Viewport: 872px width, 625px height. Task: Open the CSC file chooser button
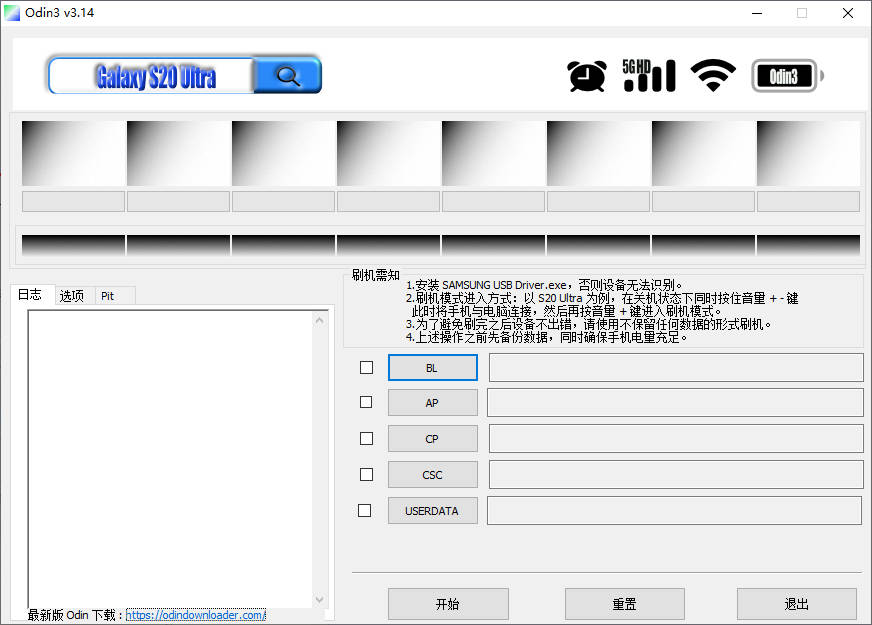point(433,475)
